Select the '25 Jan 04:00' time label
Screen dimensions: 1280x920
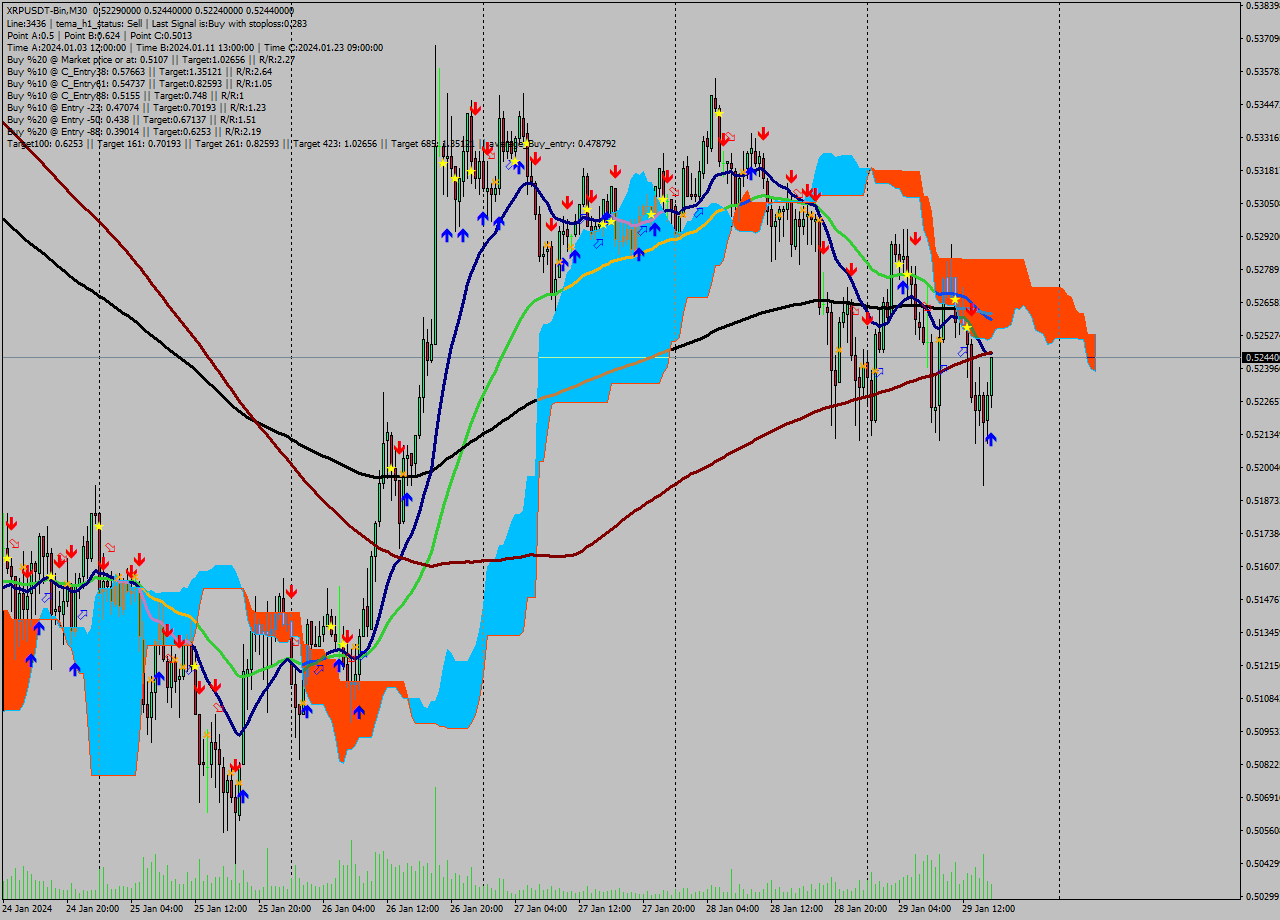click(x=157, y=909)
